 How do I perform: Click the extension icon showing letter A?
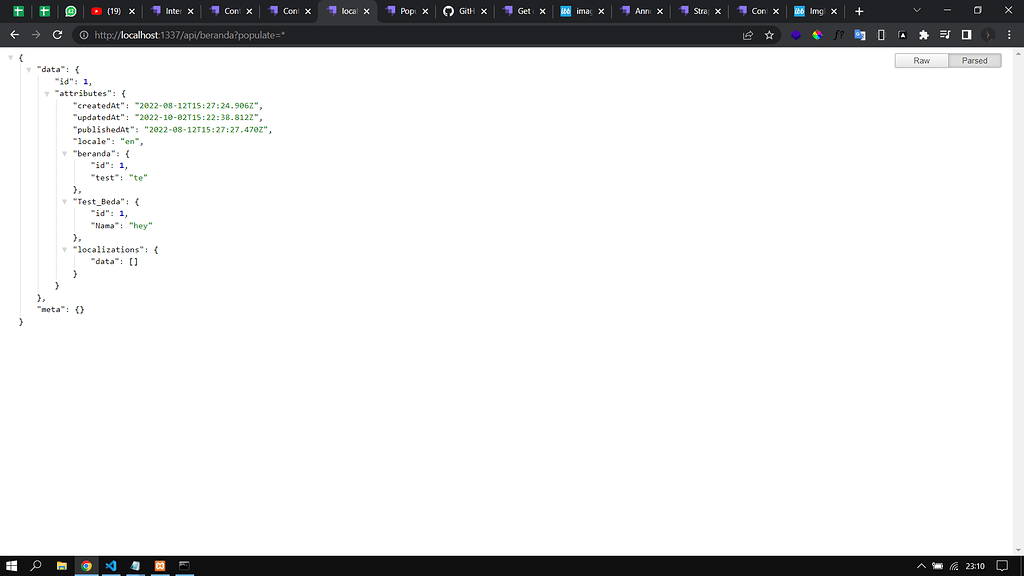903,35
